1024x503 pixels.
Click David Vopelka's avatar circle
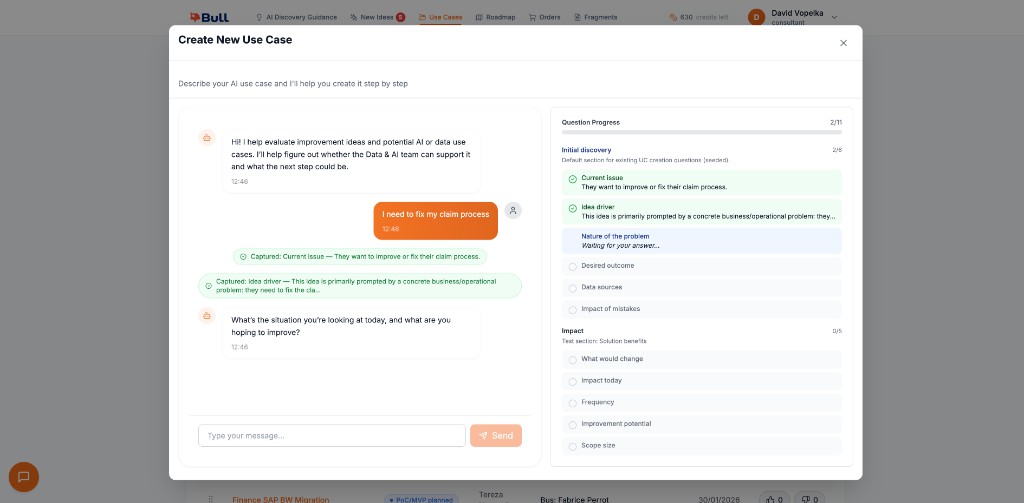tap(756, 18)
